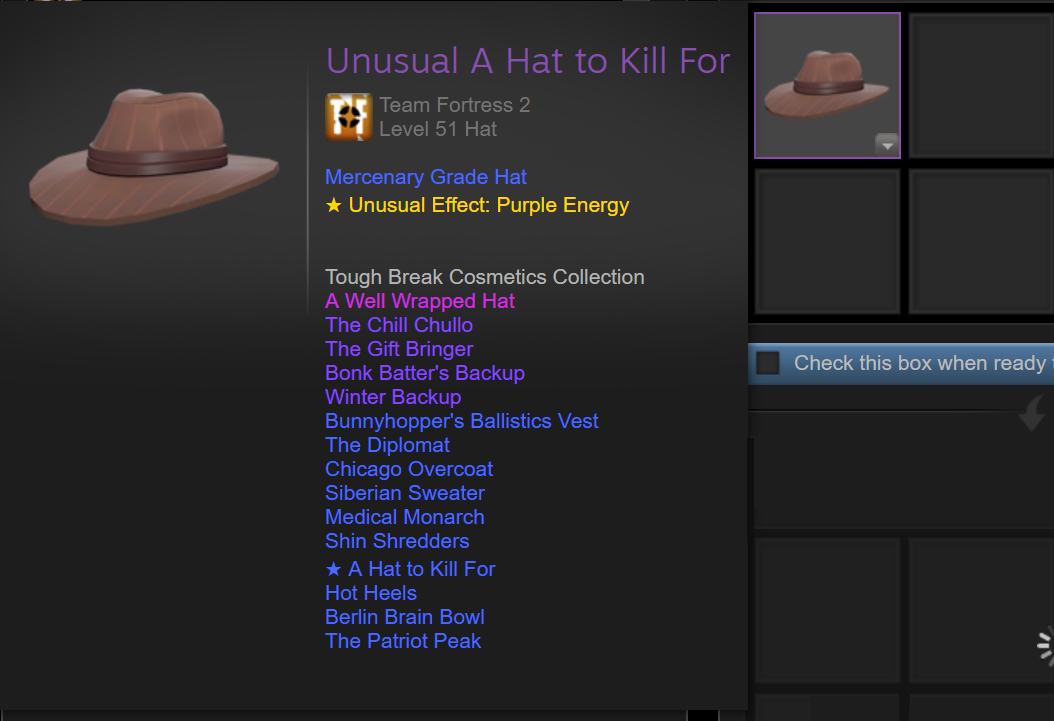Click the yellow star Unusual Effect icon

pyautogui.click(x=333, y=205)
